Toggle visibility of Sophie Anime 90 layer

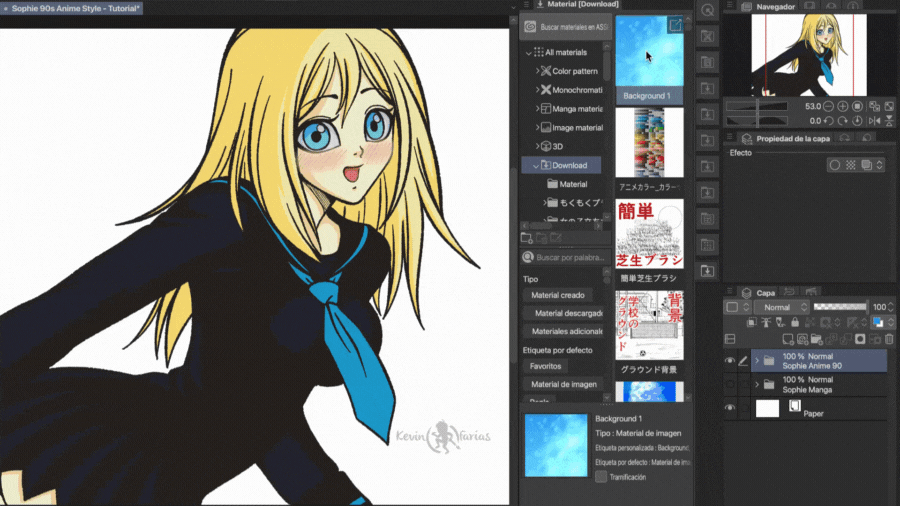(x=730, y=361)
